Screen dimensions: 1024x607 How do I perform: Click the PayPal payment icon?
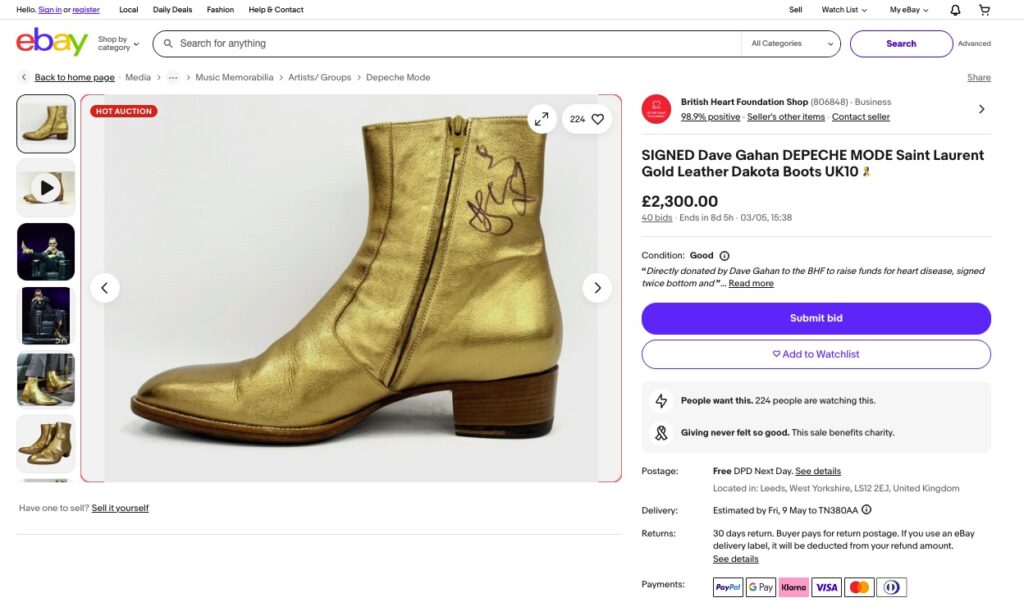(728, 587)
